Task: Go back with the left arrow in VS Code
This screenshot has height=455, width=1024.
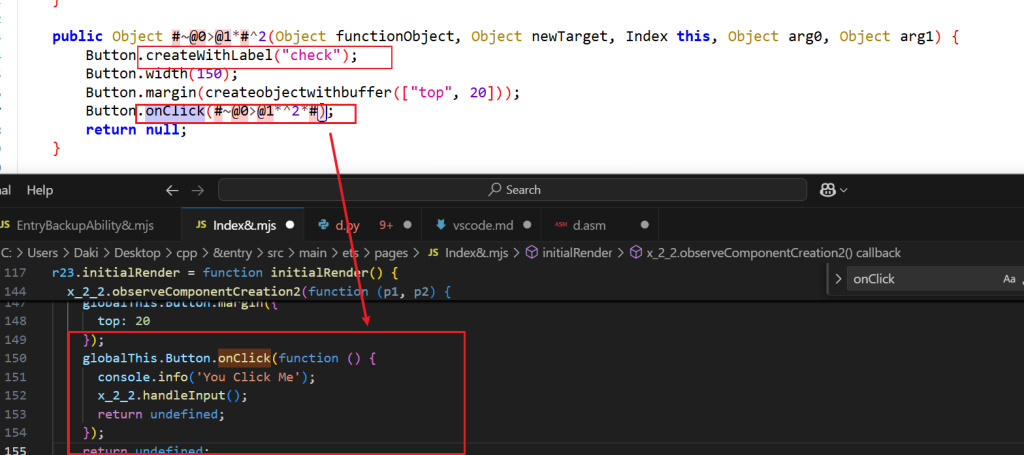Action: (172, 190)
